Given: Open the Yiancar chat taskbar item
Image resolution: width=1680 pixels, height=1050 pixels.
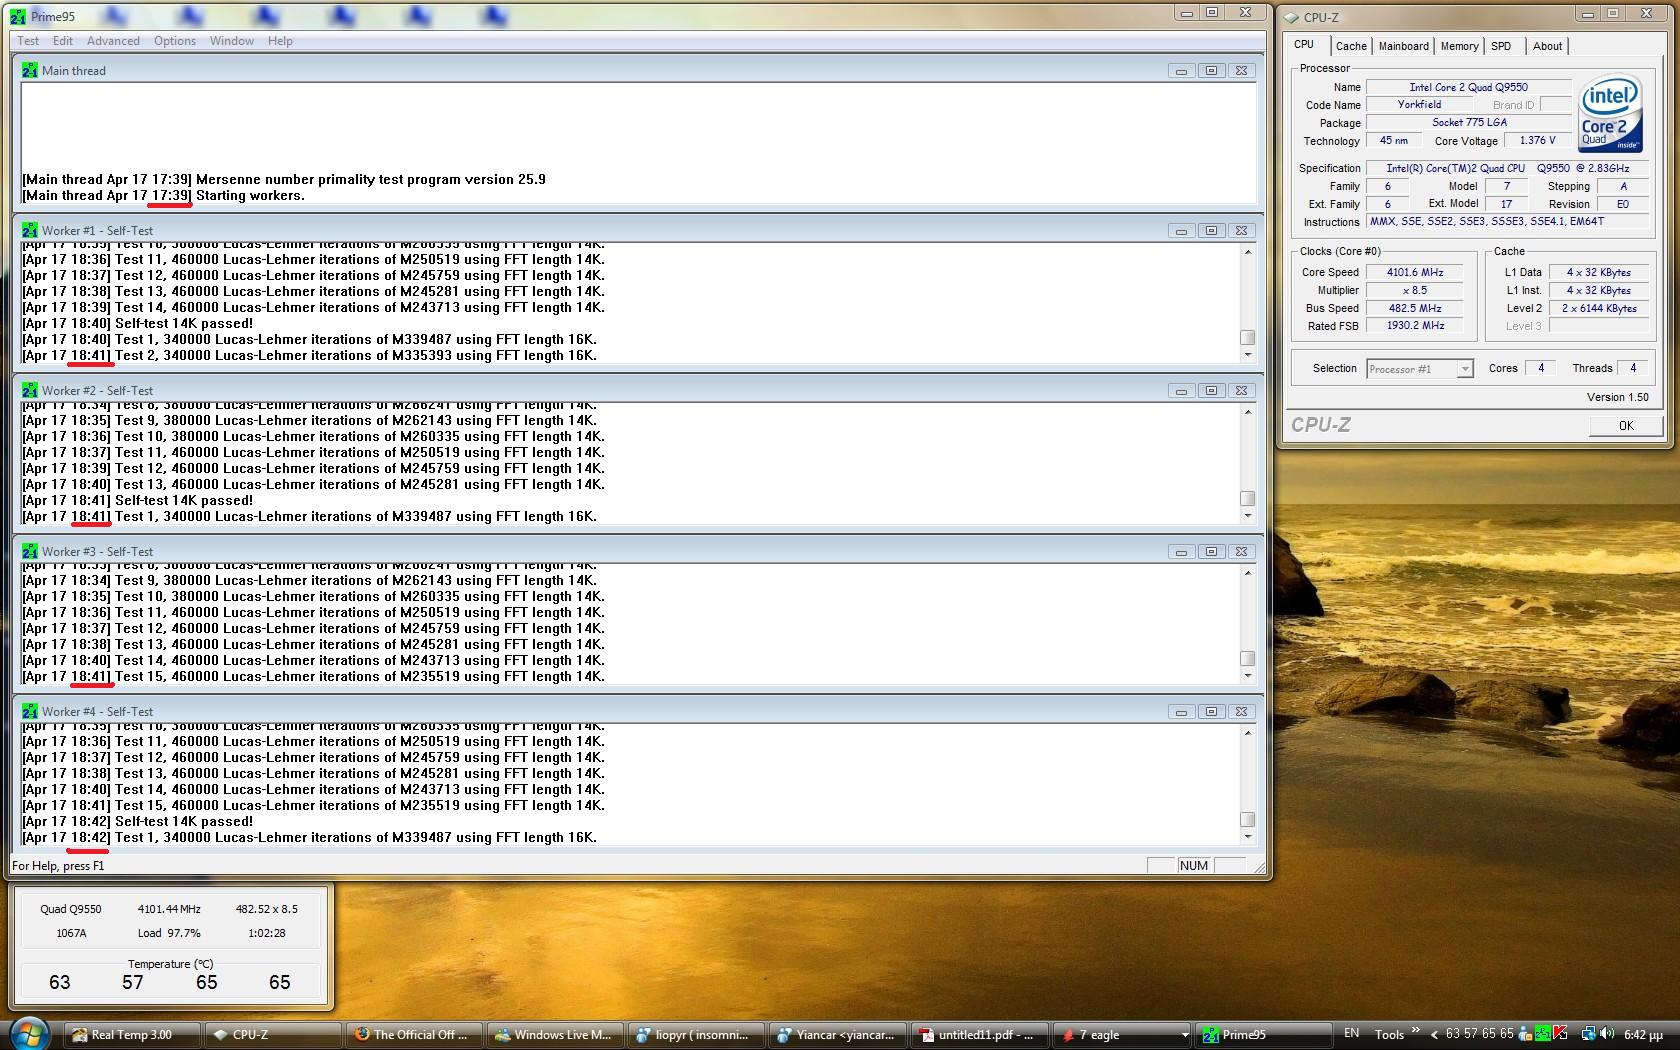Looking at the screenshot, I should tap(837, 1035).
